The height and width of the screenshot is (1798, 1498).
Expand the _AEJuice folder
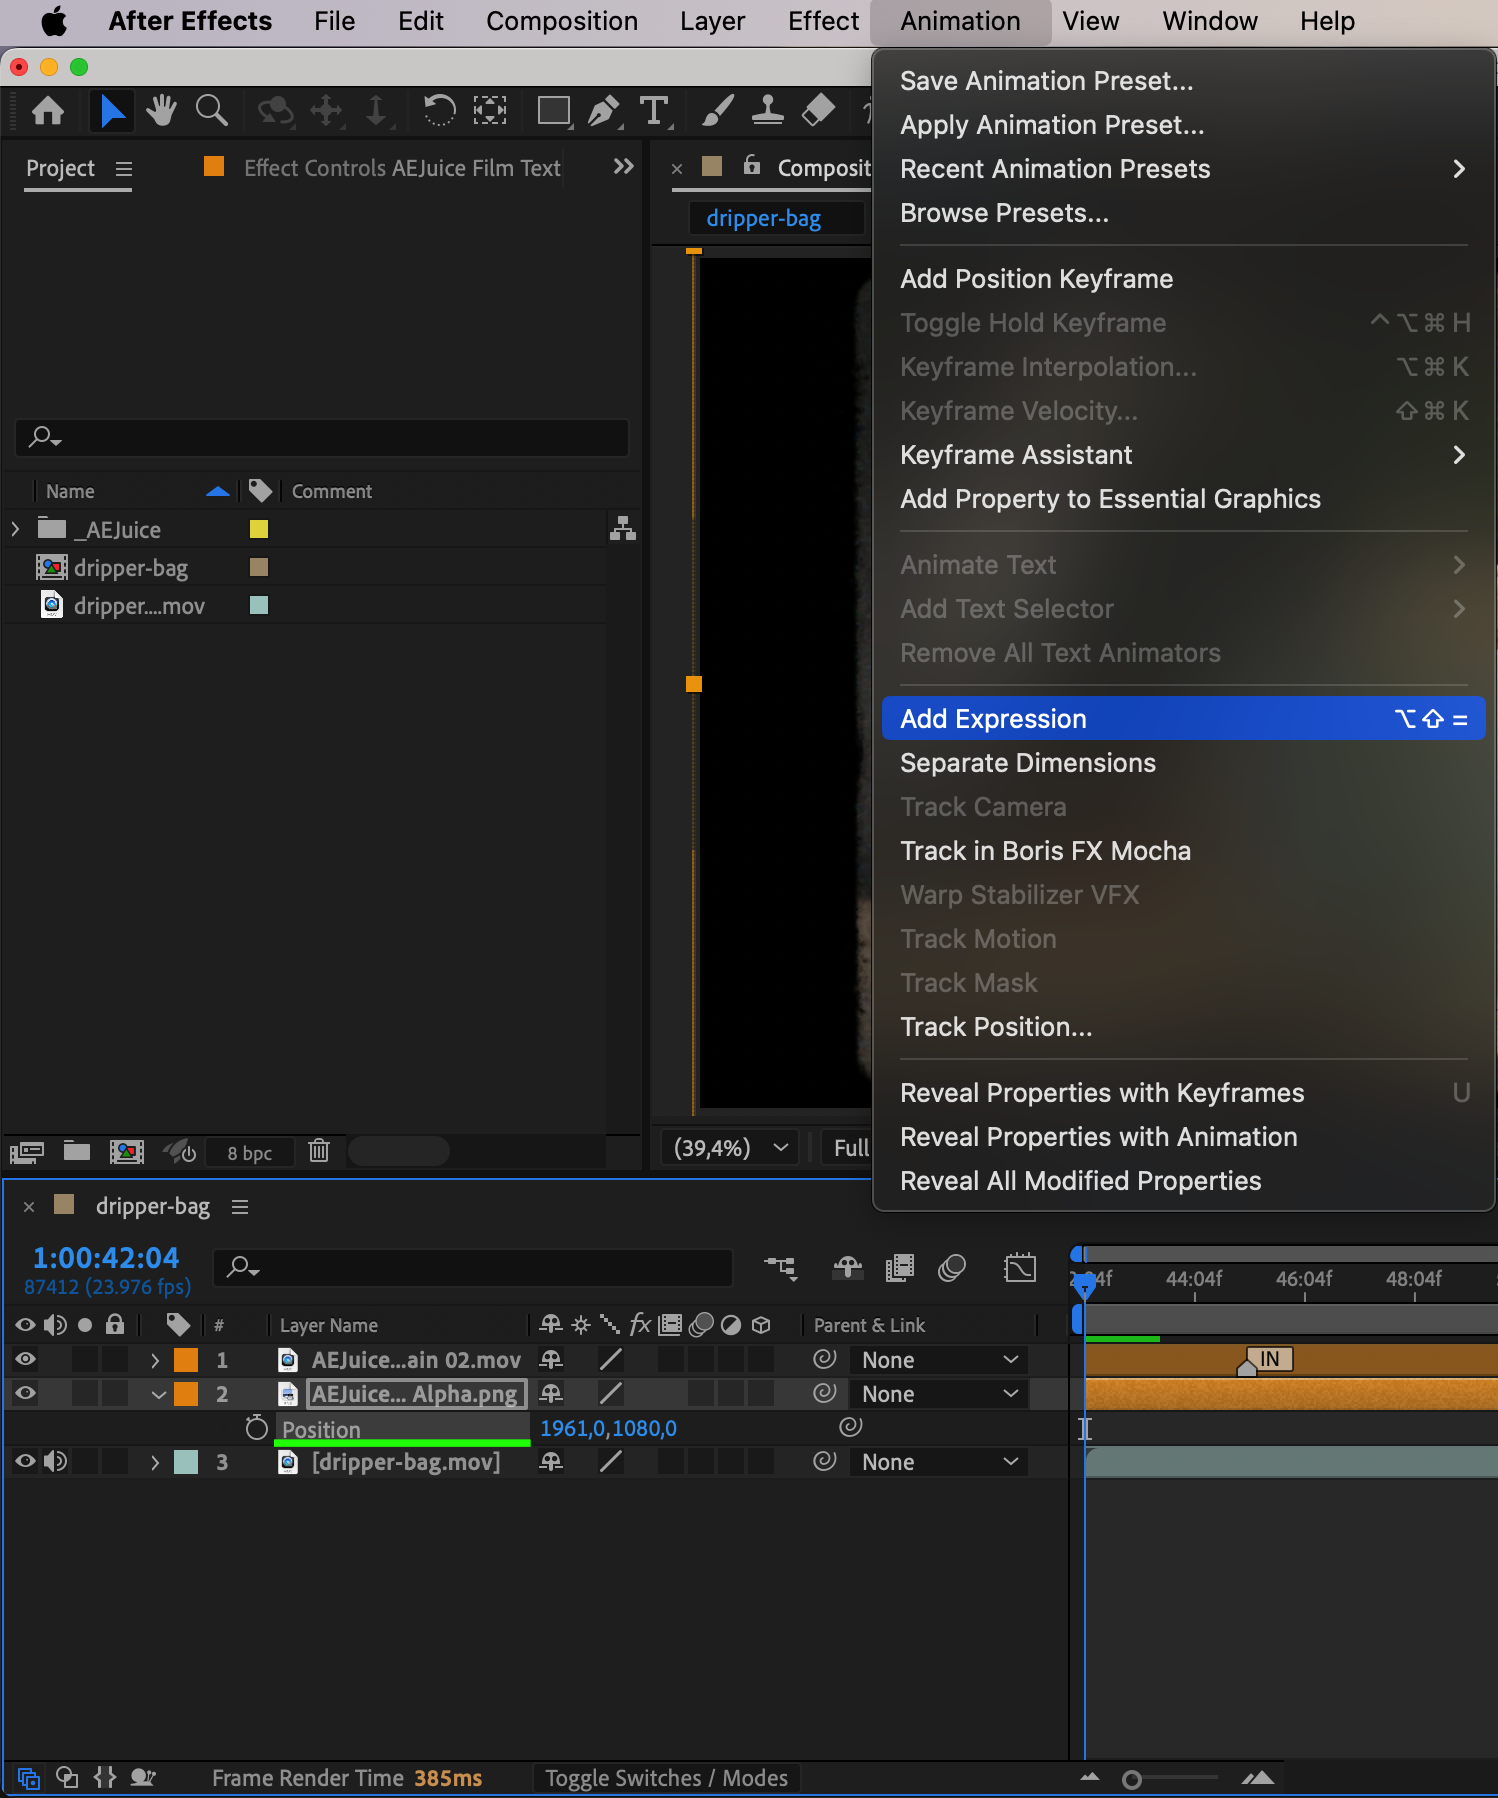tap(15, 529)
